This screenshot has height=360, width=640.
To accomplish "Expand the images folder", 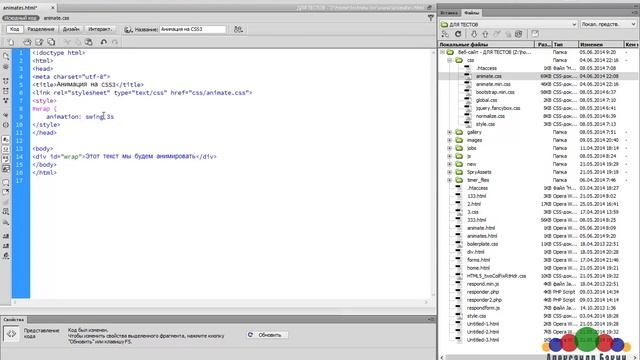I will [x=450, y=140].
